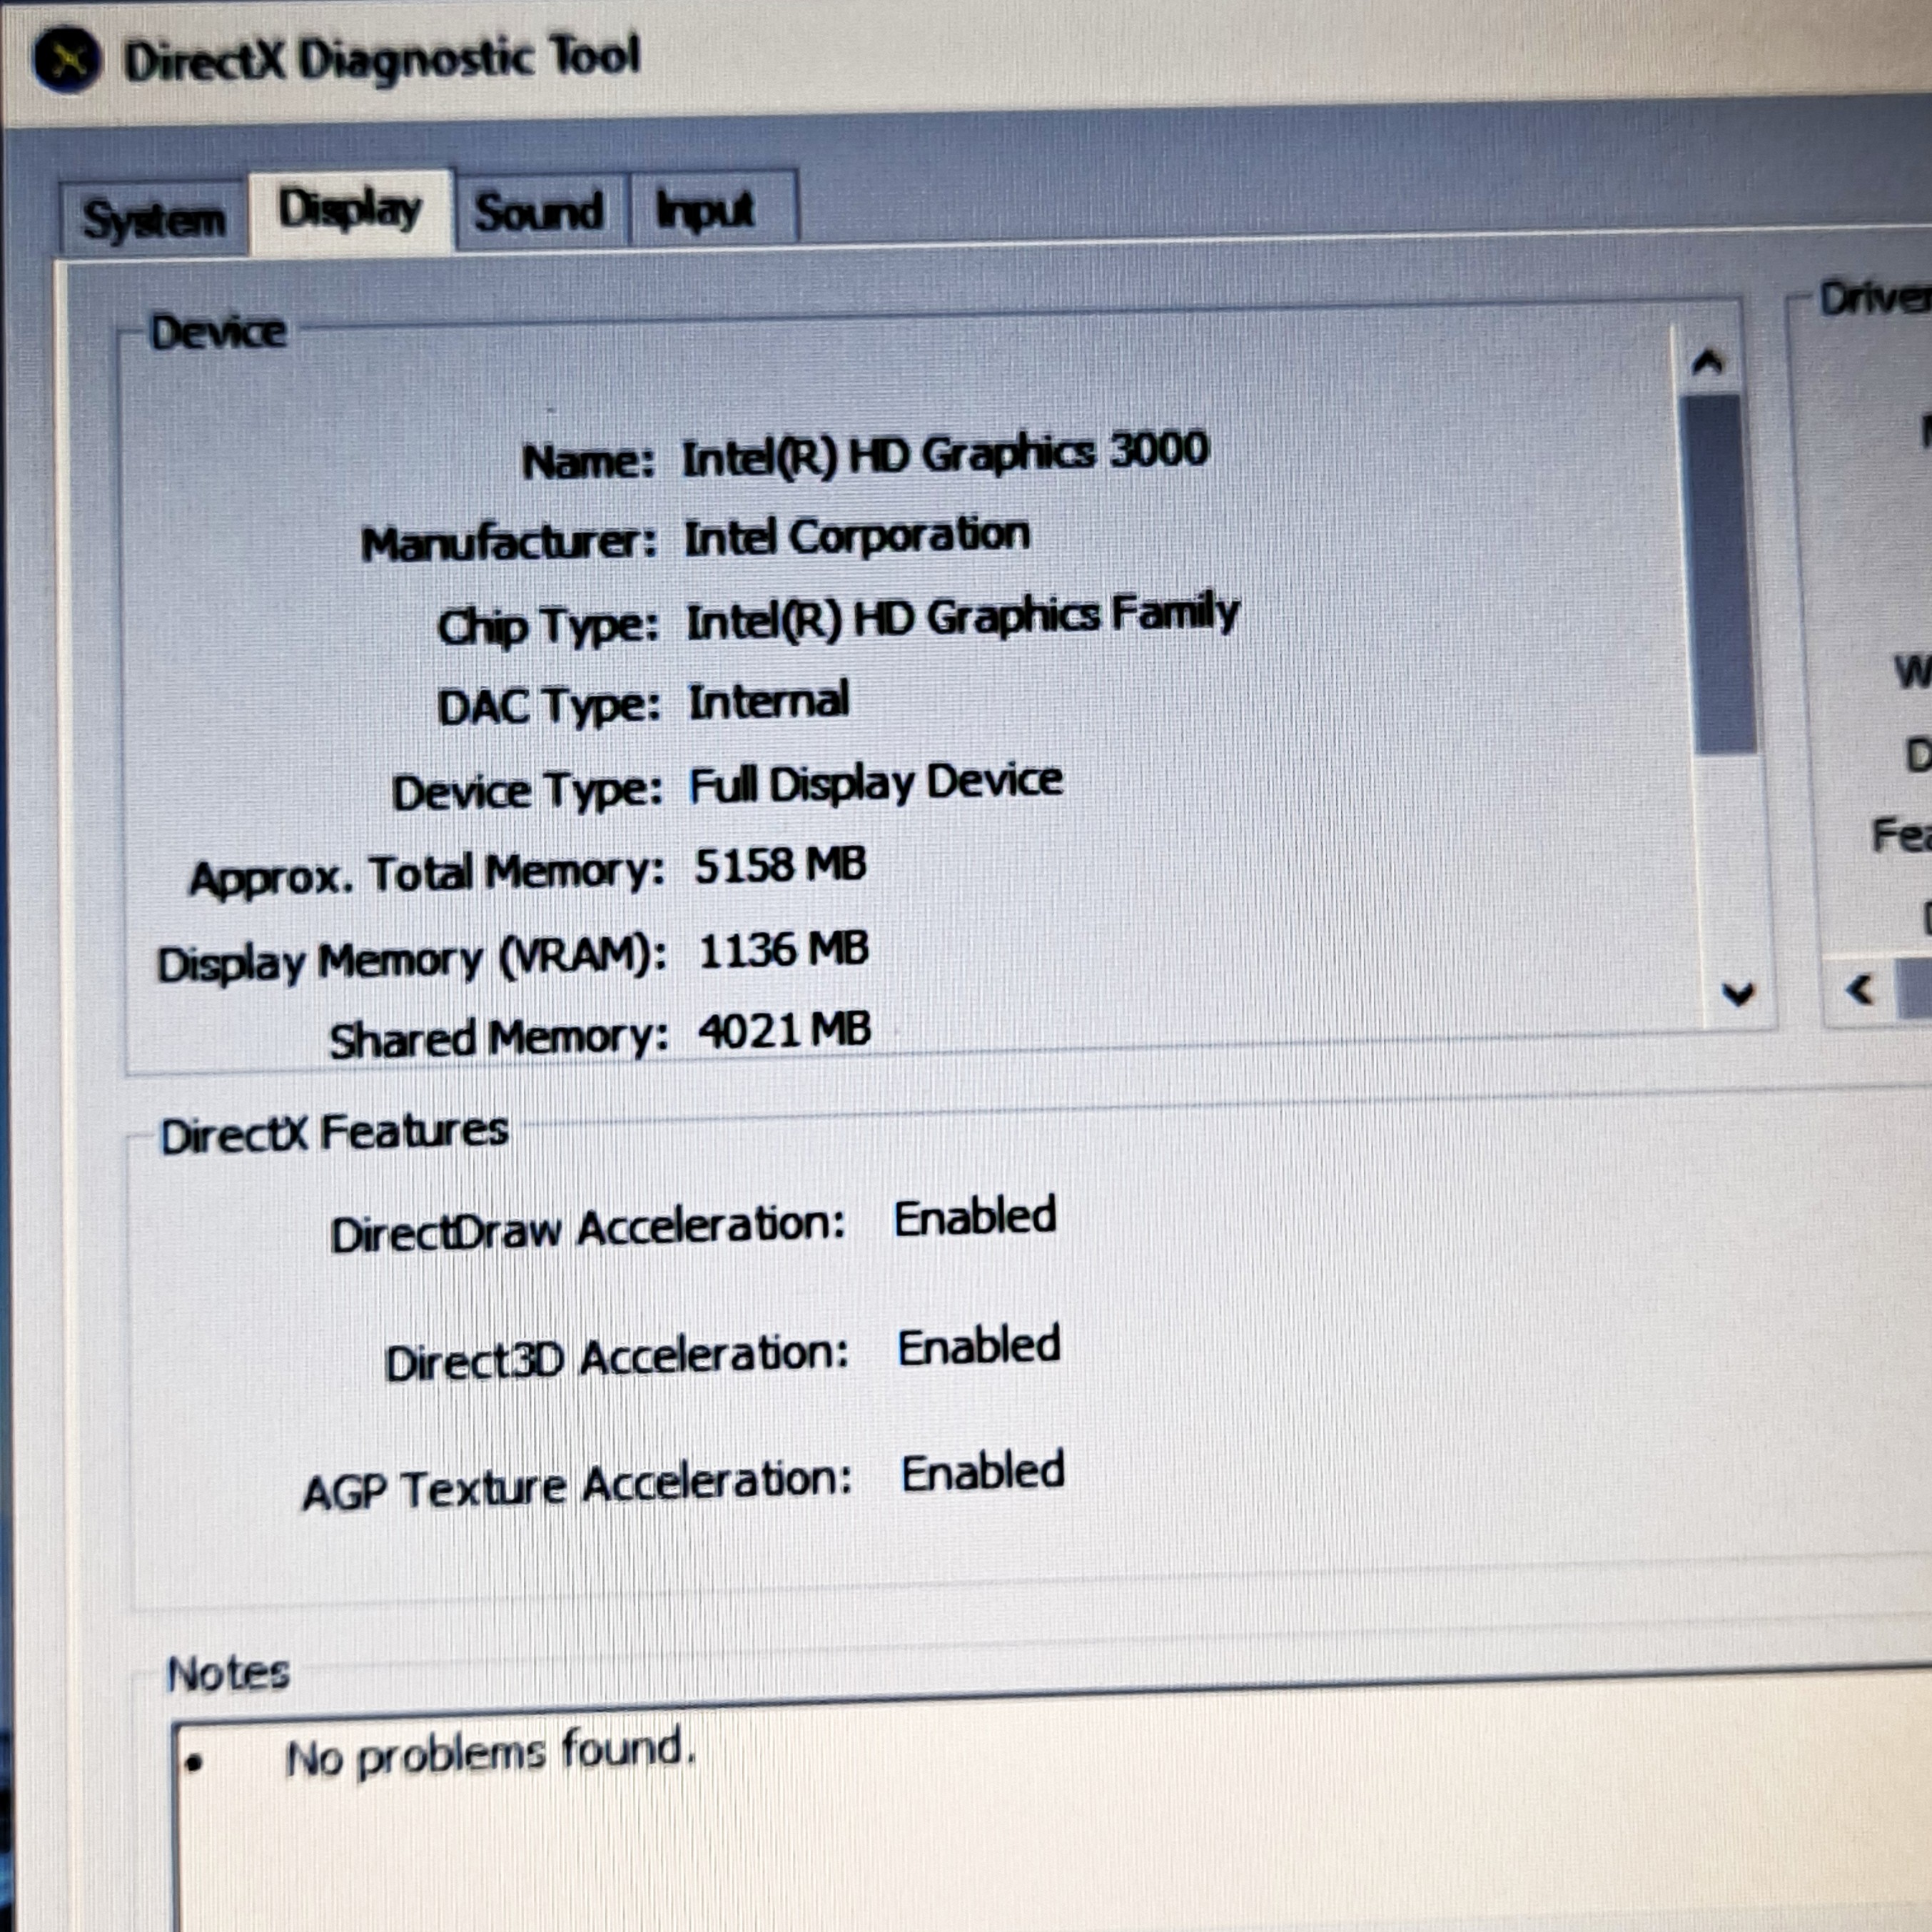Click the Device list vertical scrollbar thumb
This screenshot has height=1932, width=1932.
(x=1720, y=573)
